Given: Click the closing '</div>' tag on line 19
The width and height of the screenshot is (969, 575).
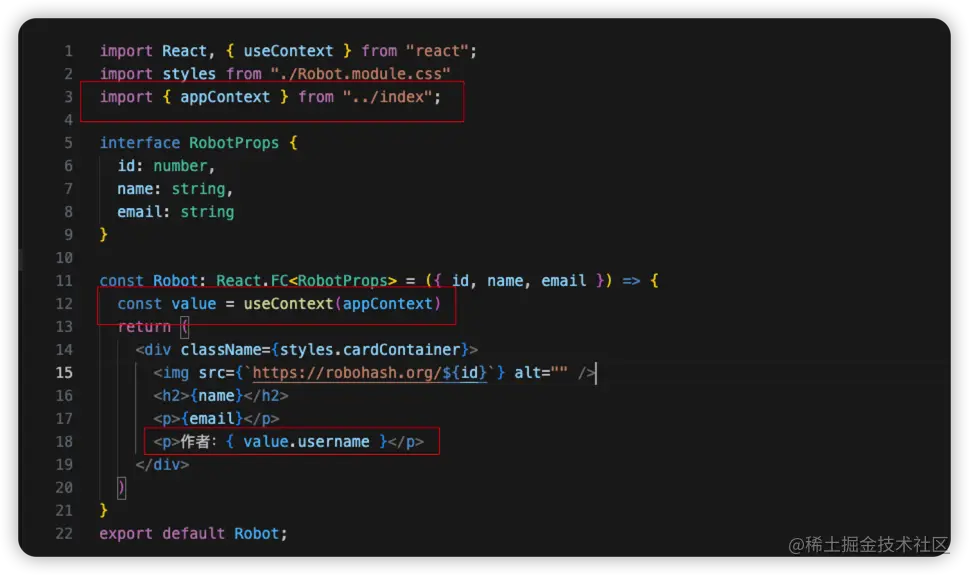Looking at the screenshot, I should point(163,464).
